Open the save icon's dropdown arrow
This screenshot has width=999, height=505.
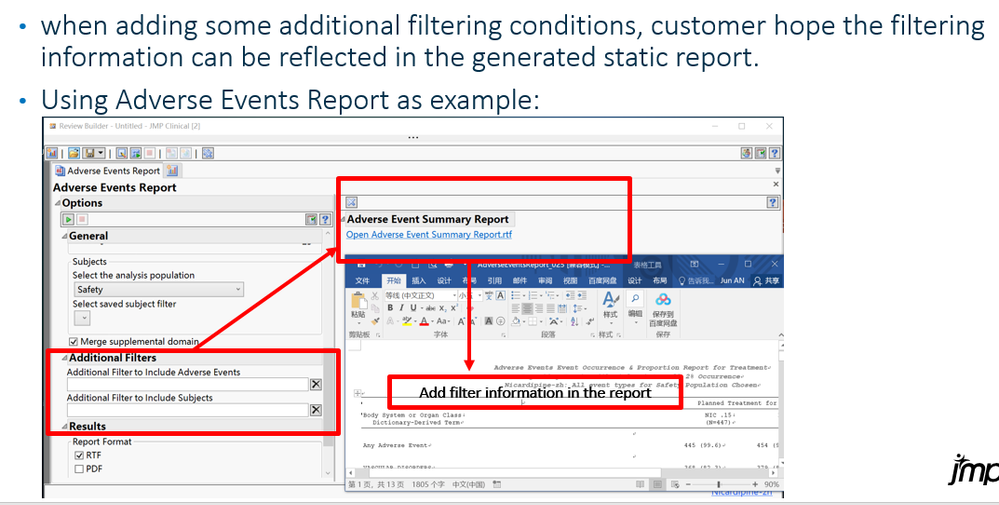pos(101,153)
